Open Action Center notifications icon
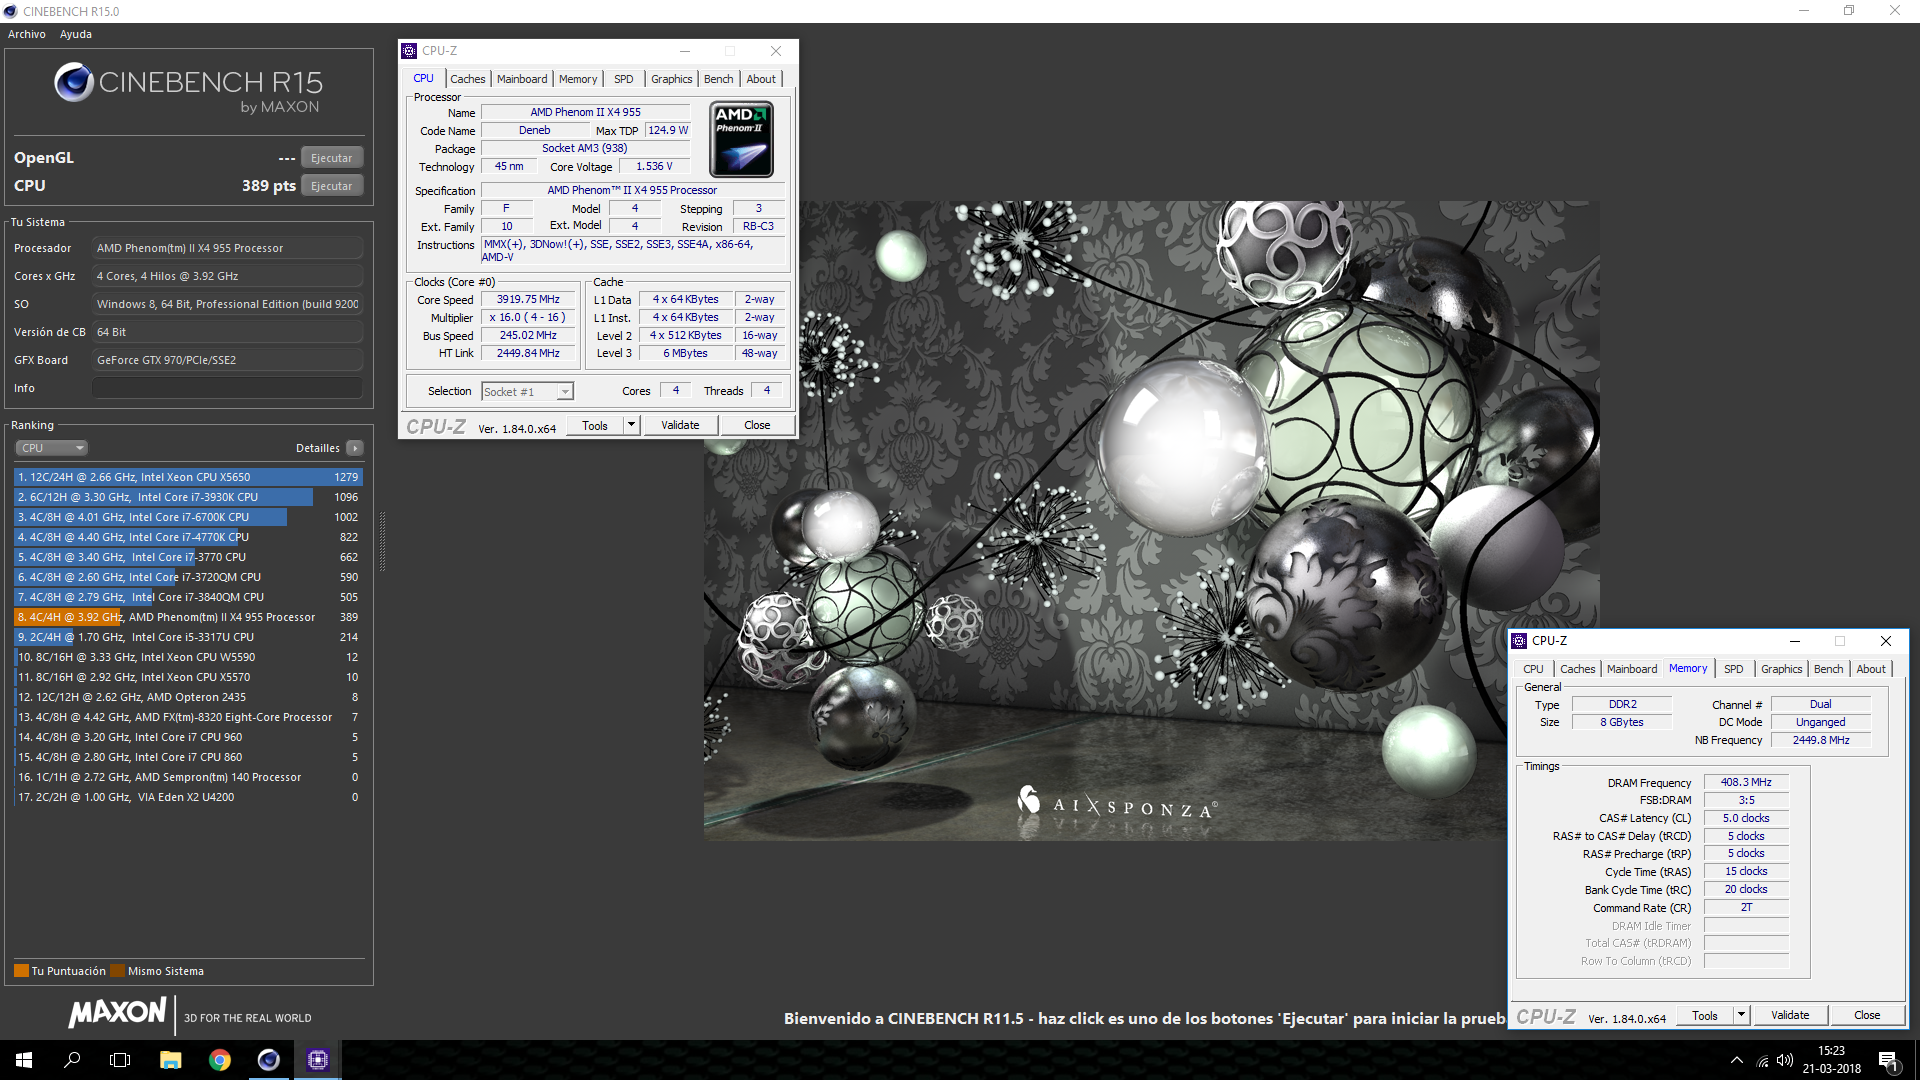Image resolution: width=1920 pixels, height=1080 pixels. (x=1888, y=1060)
